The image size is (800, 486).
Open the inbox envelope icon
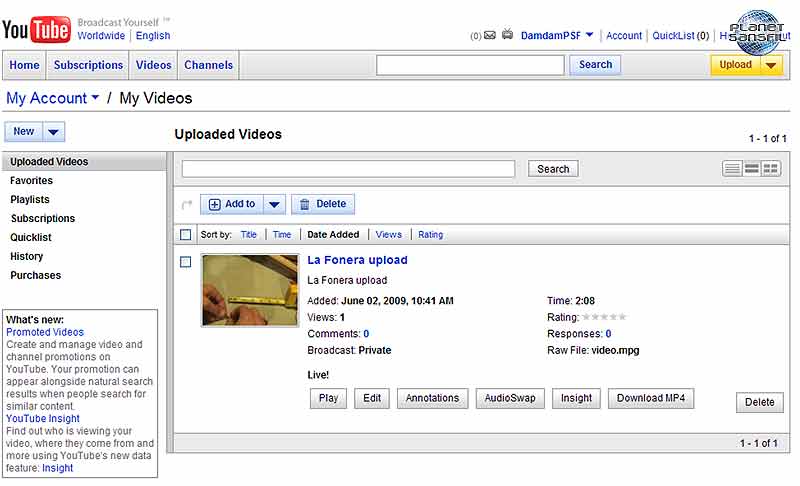click(x=489, y=35)
